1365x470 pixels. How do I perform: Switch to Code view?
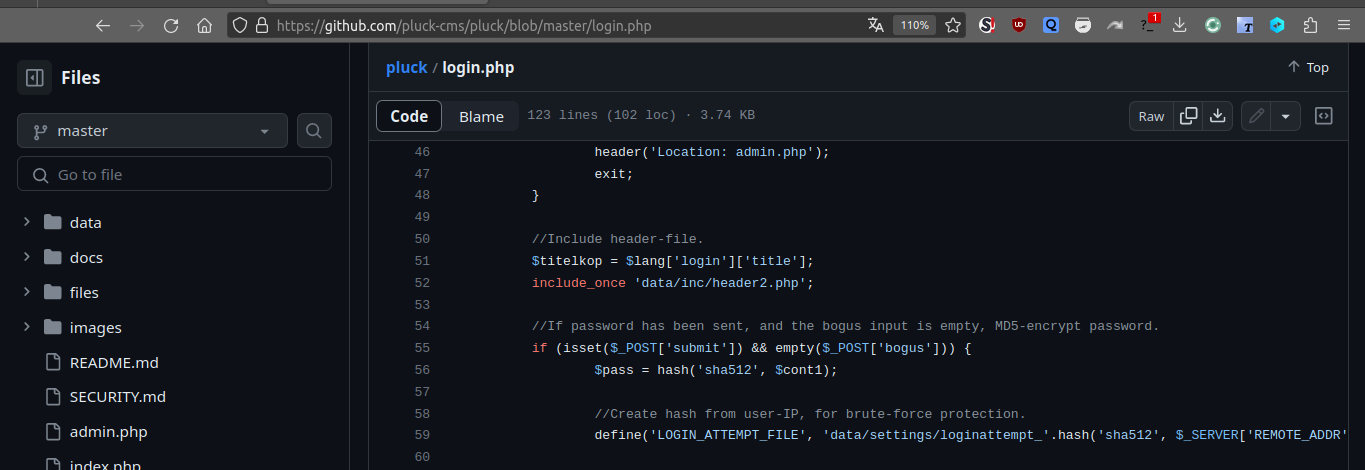[409, 116]
